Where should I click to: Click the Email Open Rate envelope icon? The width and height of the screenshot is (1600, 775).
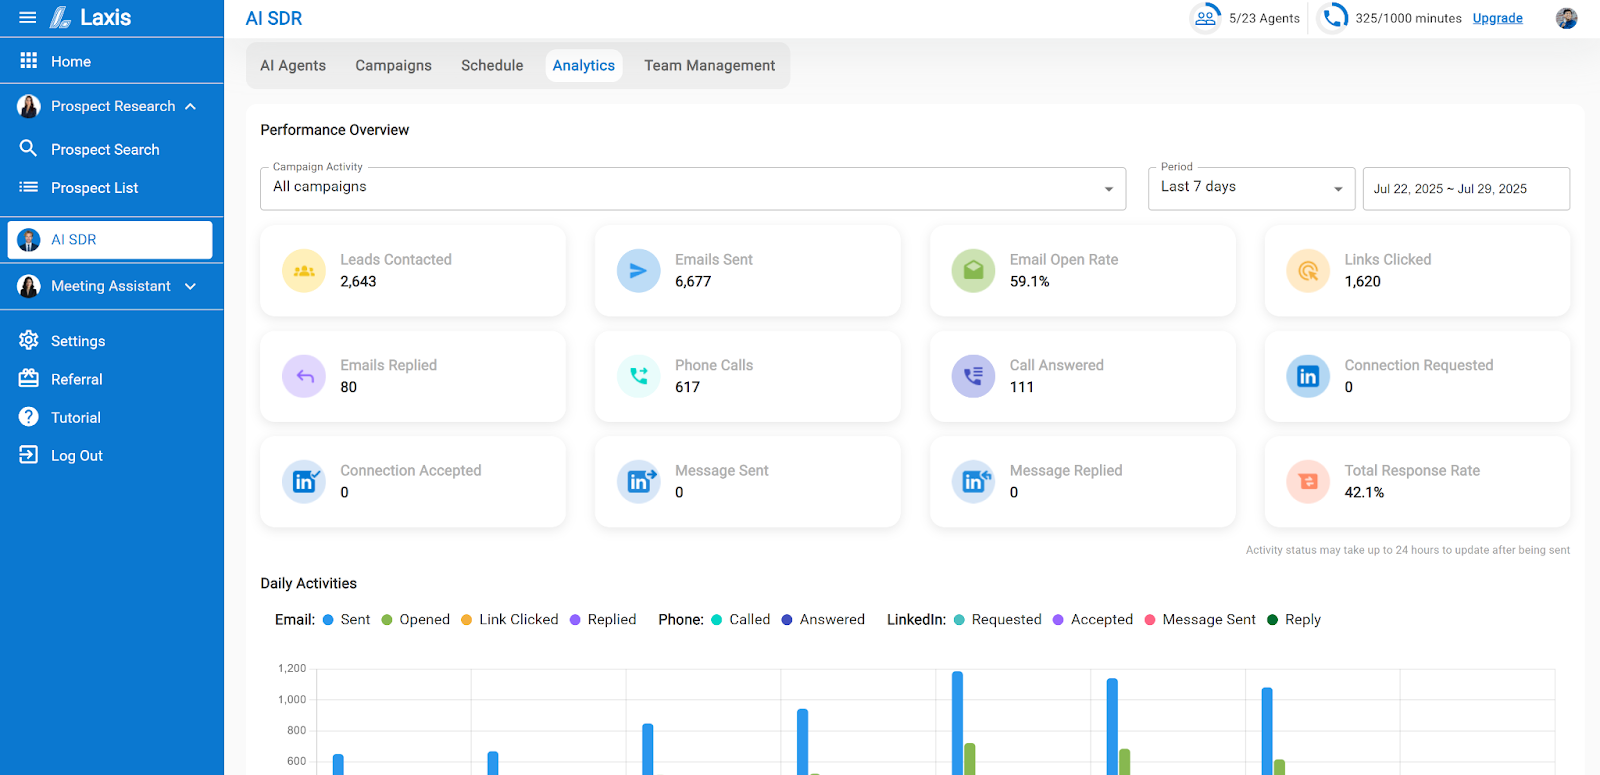(x=973, y=271)
